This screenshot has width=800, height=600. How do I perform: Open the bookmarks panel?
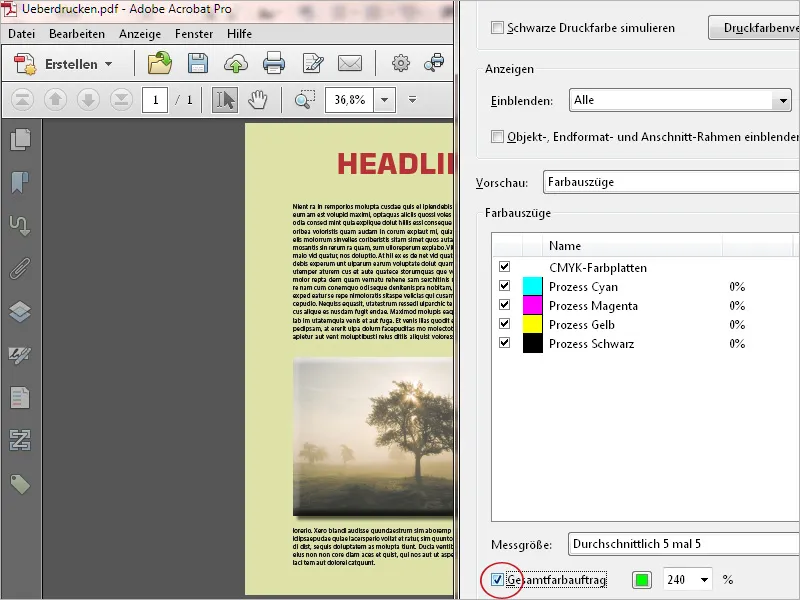click(19, 182)
